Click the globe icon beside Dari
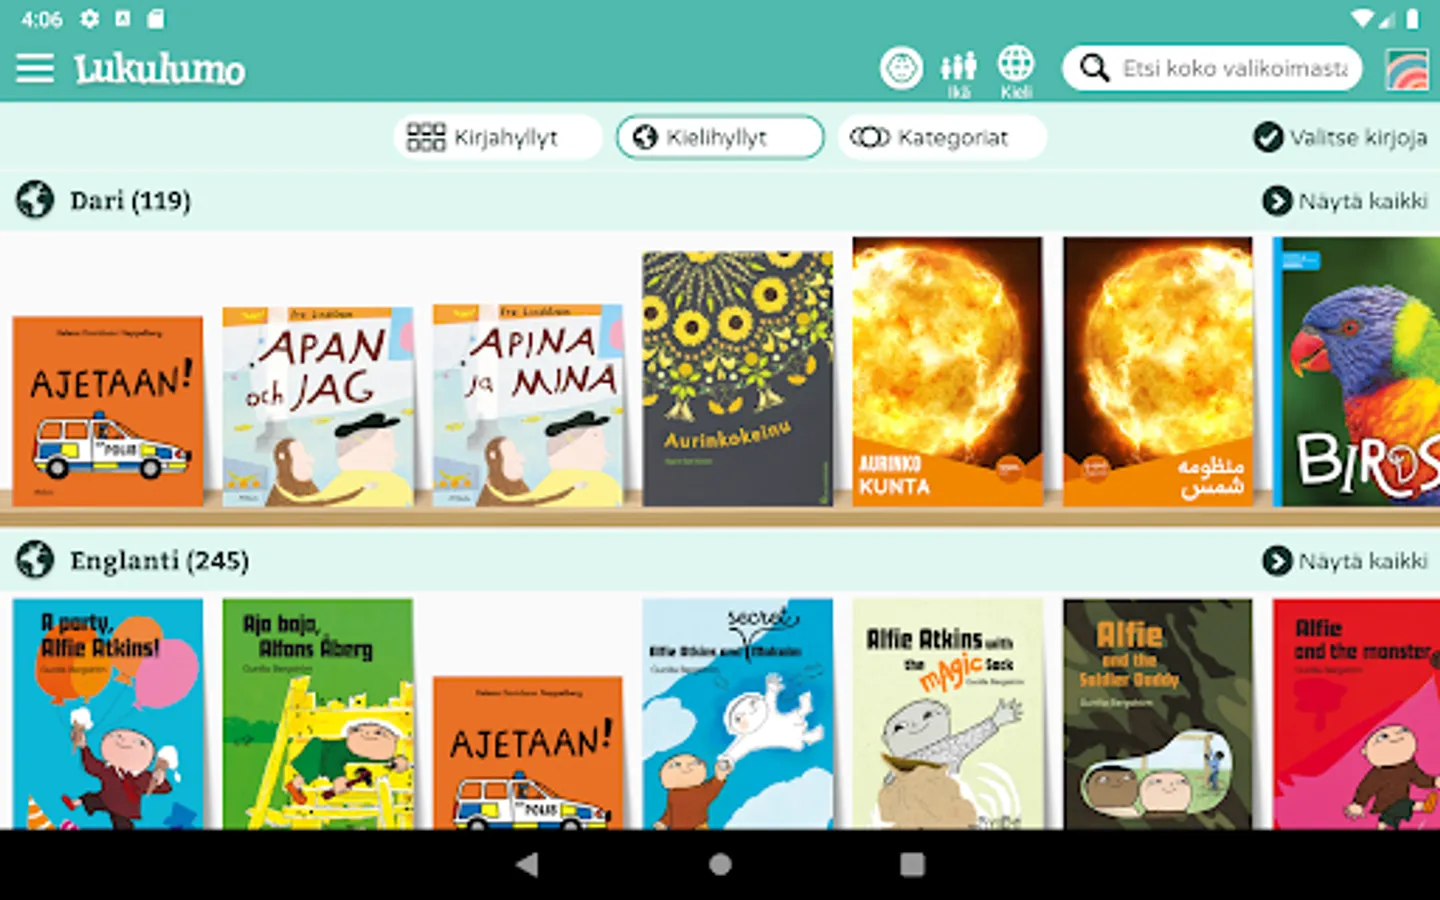 [x=35, y=200]
